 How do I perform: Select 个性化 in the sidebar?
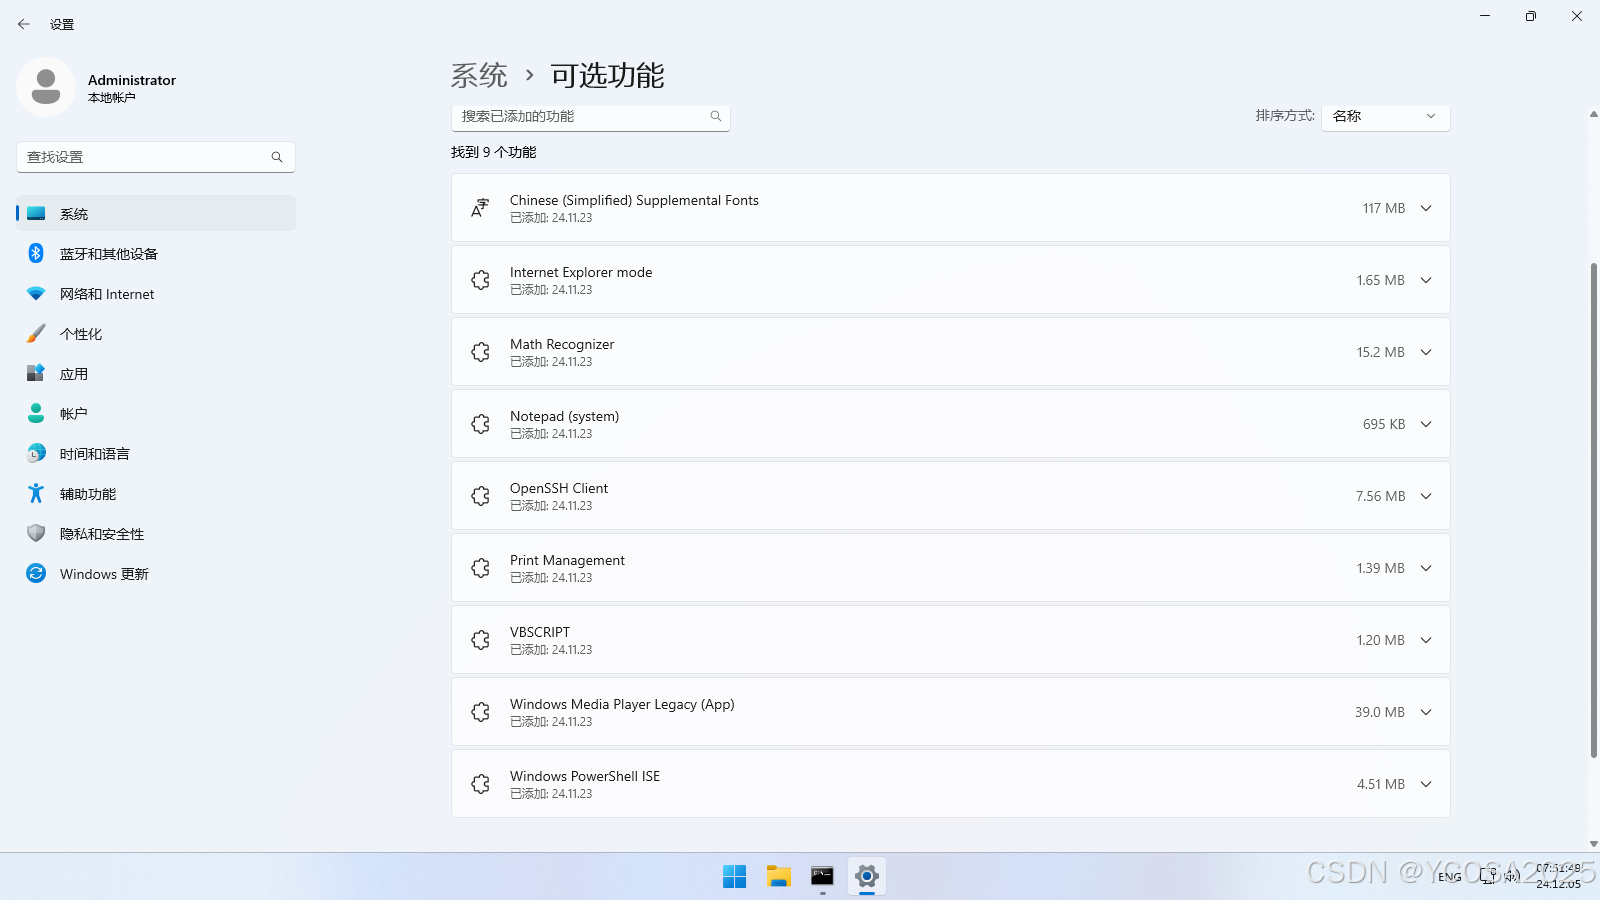click(x=156, y=333)
